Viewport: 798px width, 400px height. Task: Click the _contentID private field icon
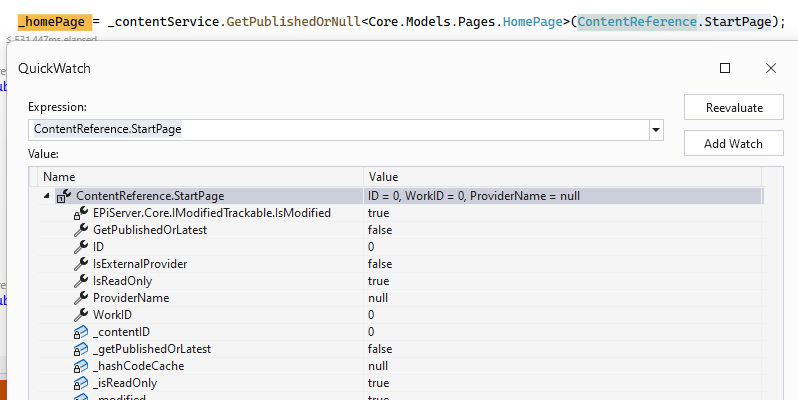82,332
